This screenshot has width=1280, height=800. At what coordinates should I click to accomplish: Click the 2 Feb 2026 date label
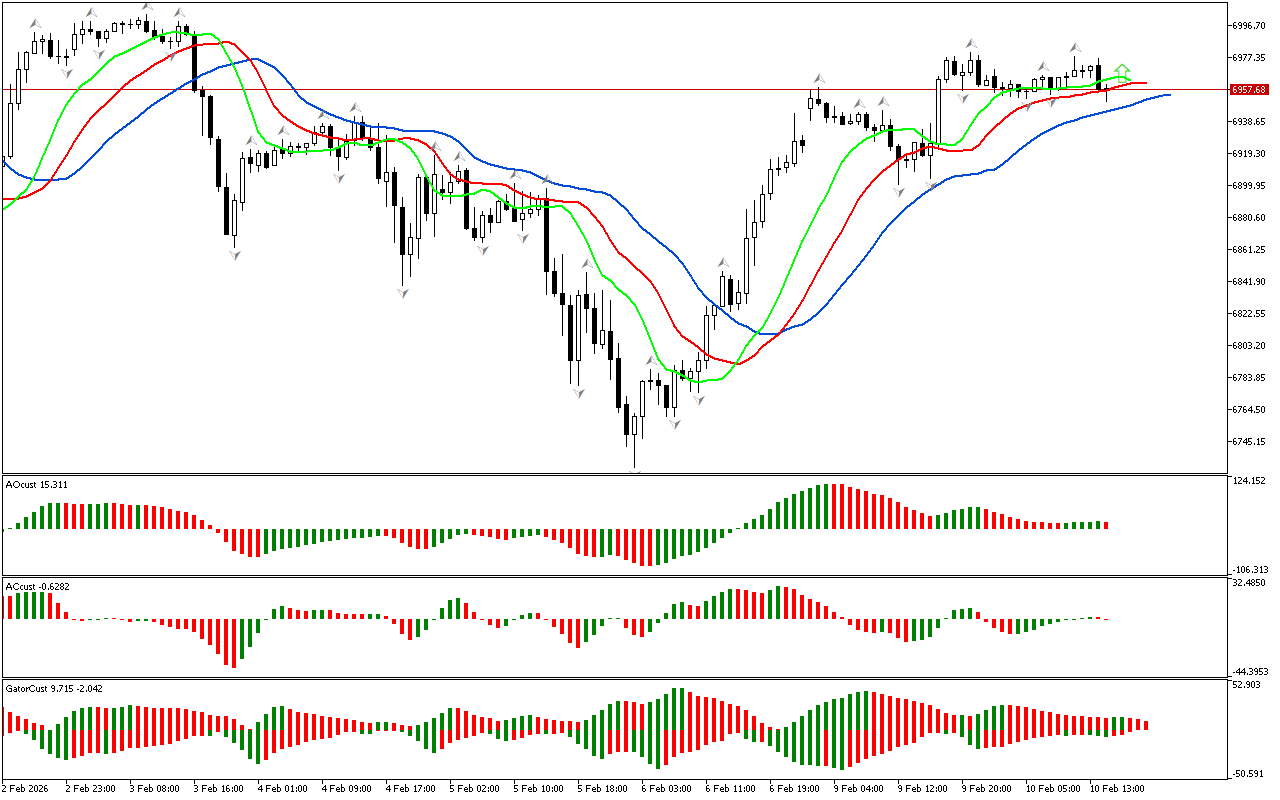pyautogui.click(x=28, y=788)
